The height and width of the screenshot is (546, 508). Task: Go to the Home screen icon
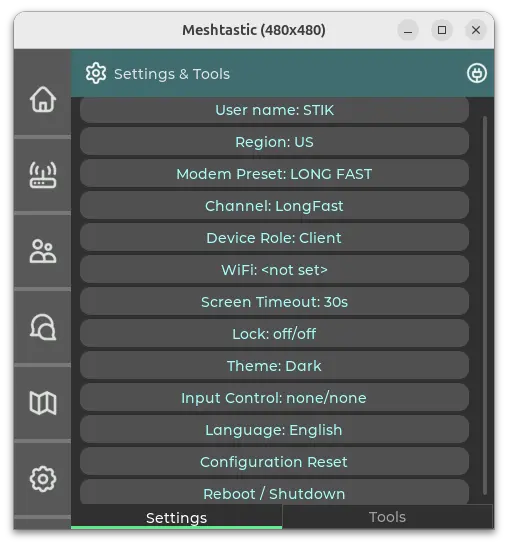point(42,99)
